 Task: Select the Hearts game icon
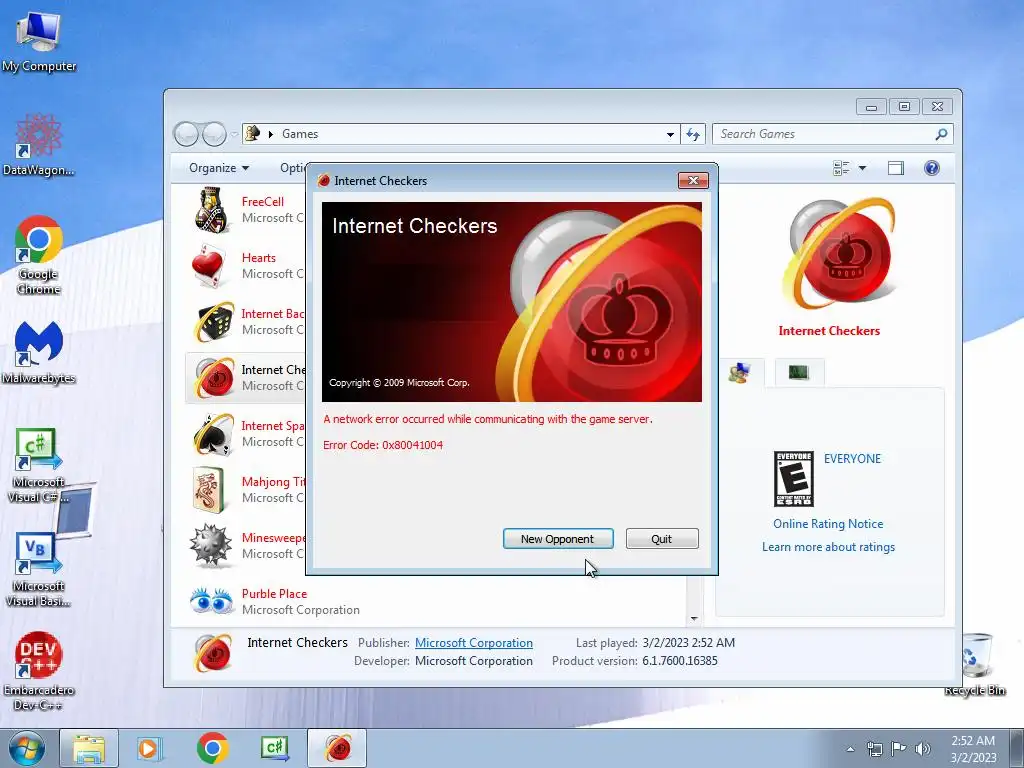[x=212, y=266]
